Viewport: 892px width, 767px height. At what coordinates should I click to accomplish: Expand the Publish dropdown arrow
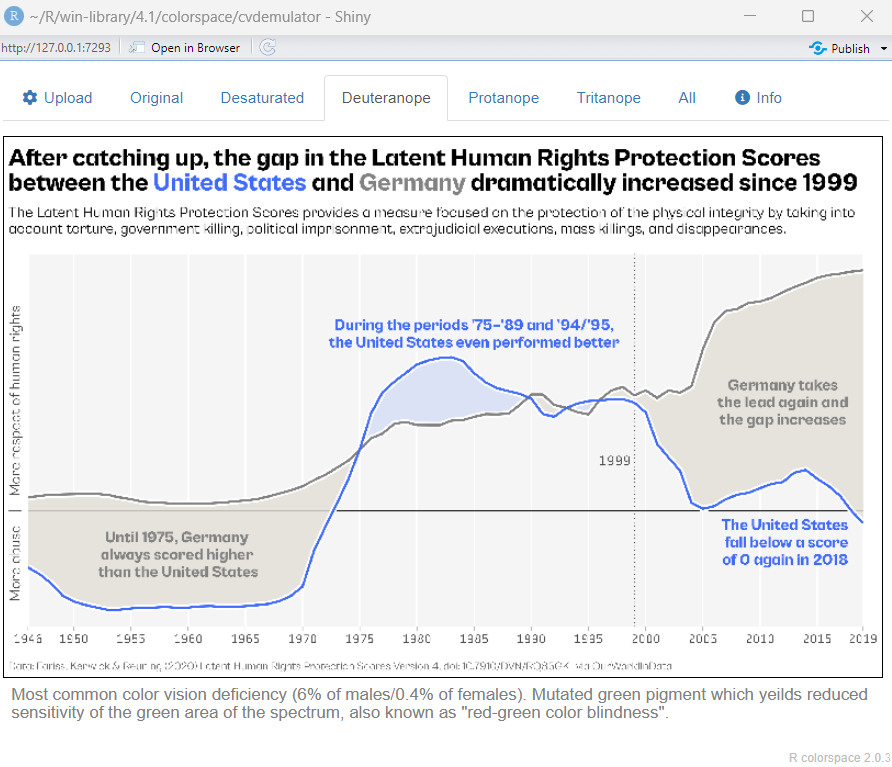point(884,48)
